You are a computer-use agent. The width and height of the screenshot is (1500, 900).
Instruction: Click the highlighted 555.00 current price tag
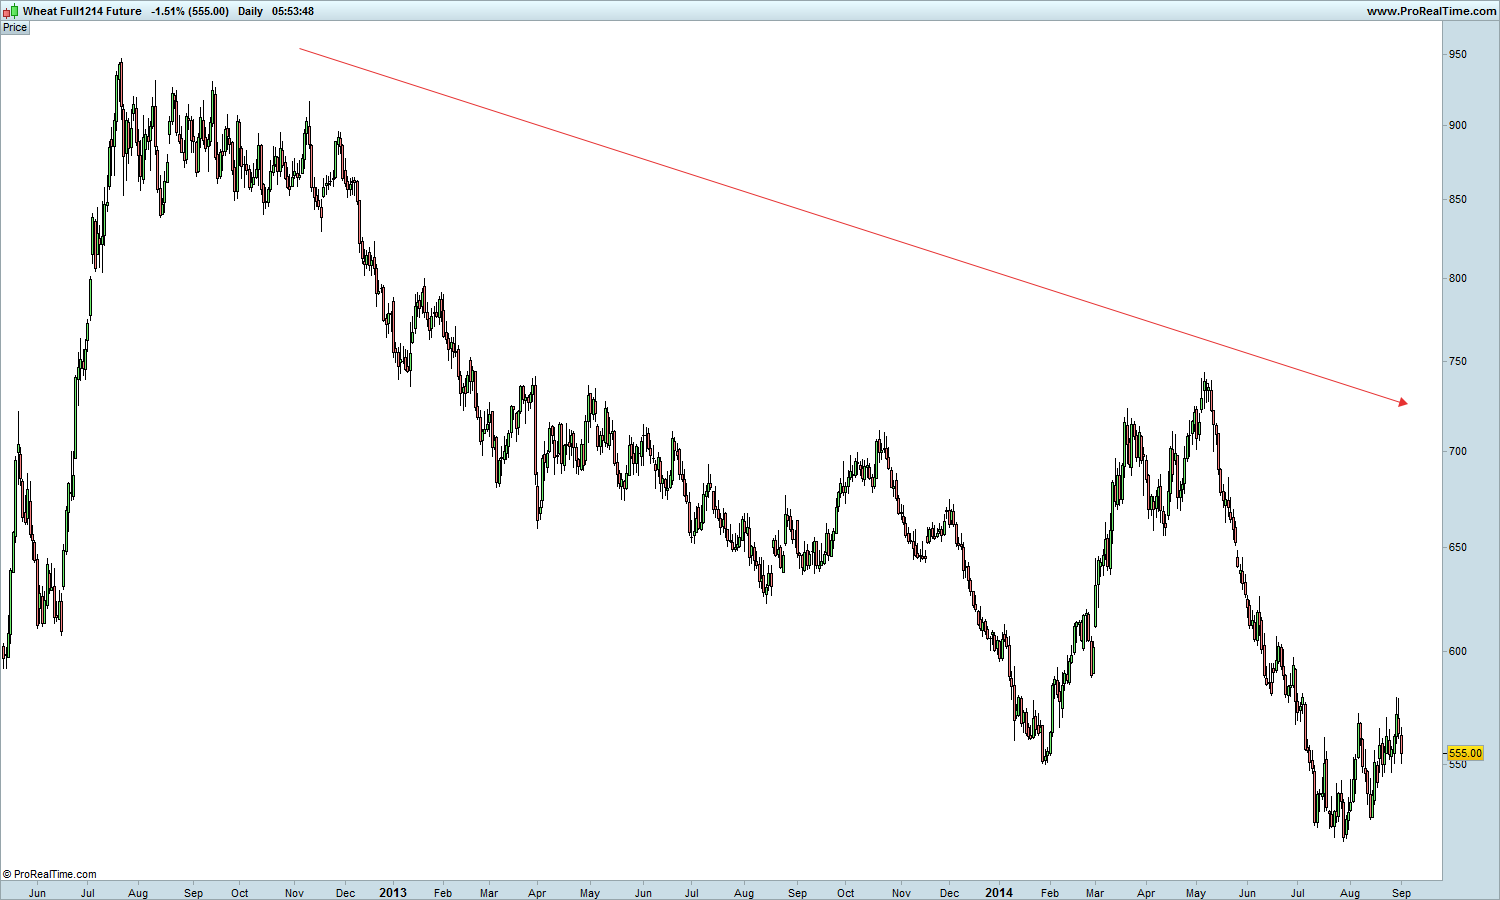[x=1465, y=753]
